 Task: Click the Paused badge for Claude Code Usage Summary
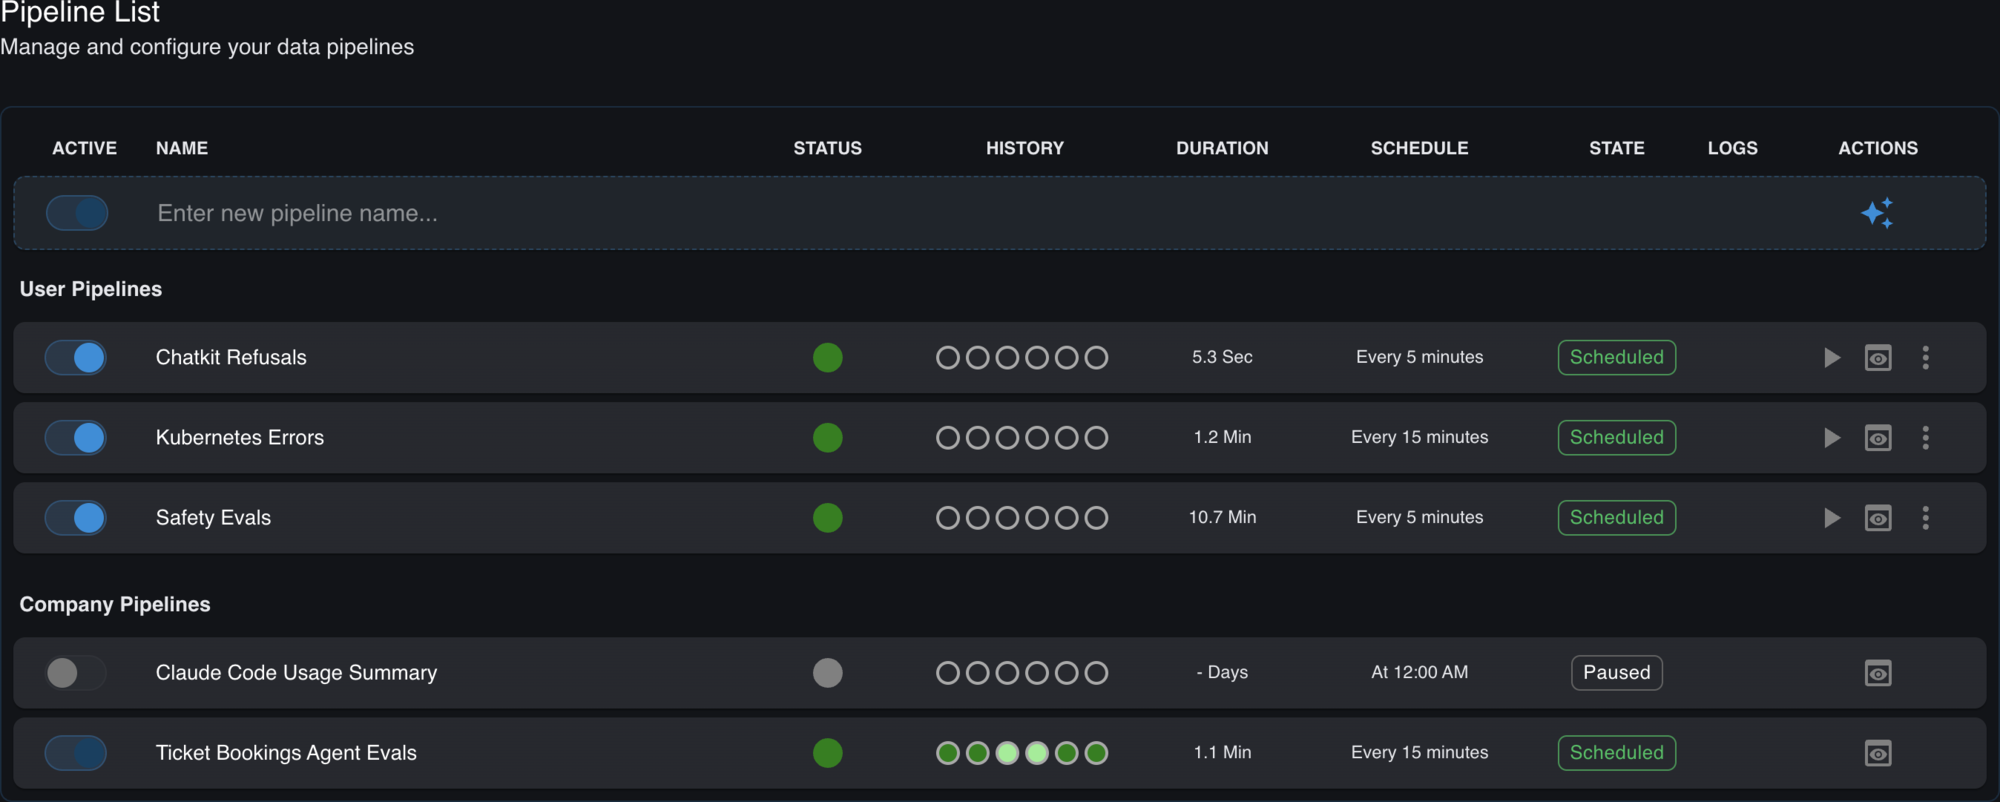pos(1617,673)
